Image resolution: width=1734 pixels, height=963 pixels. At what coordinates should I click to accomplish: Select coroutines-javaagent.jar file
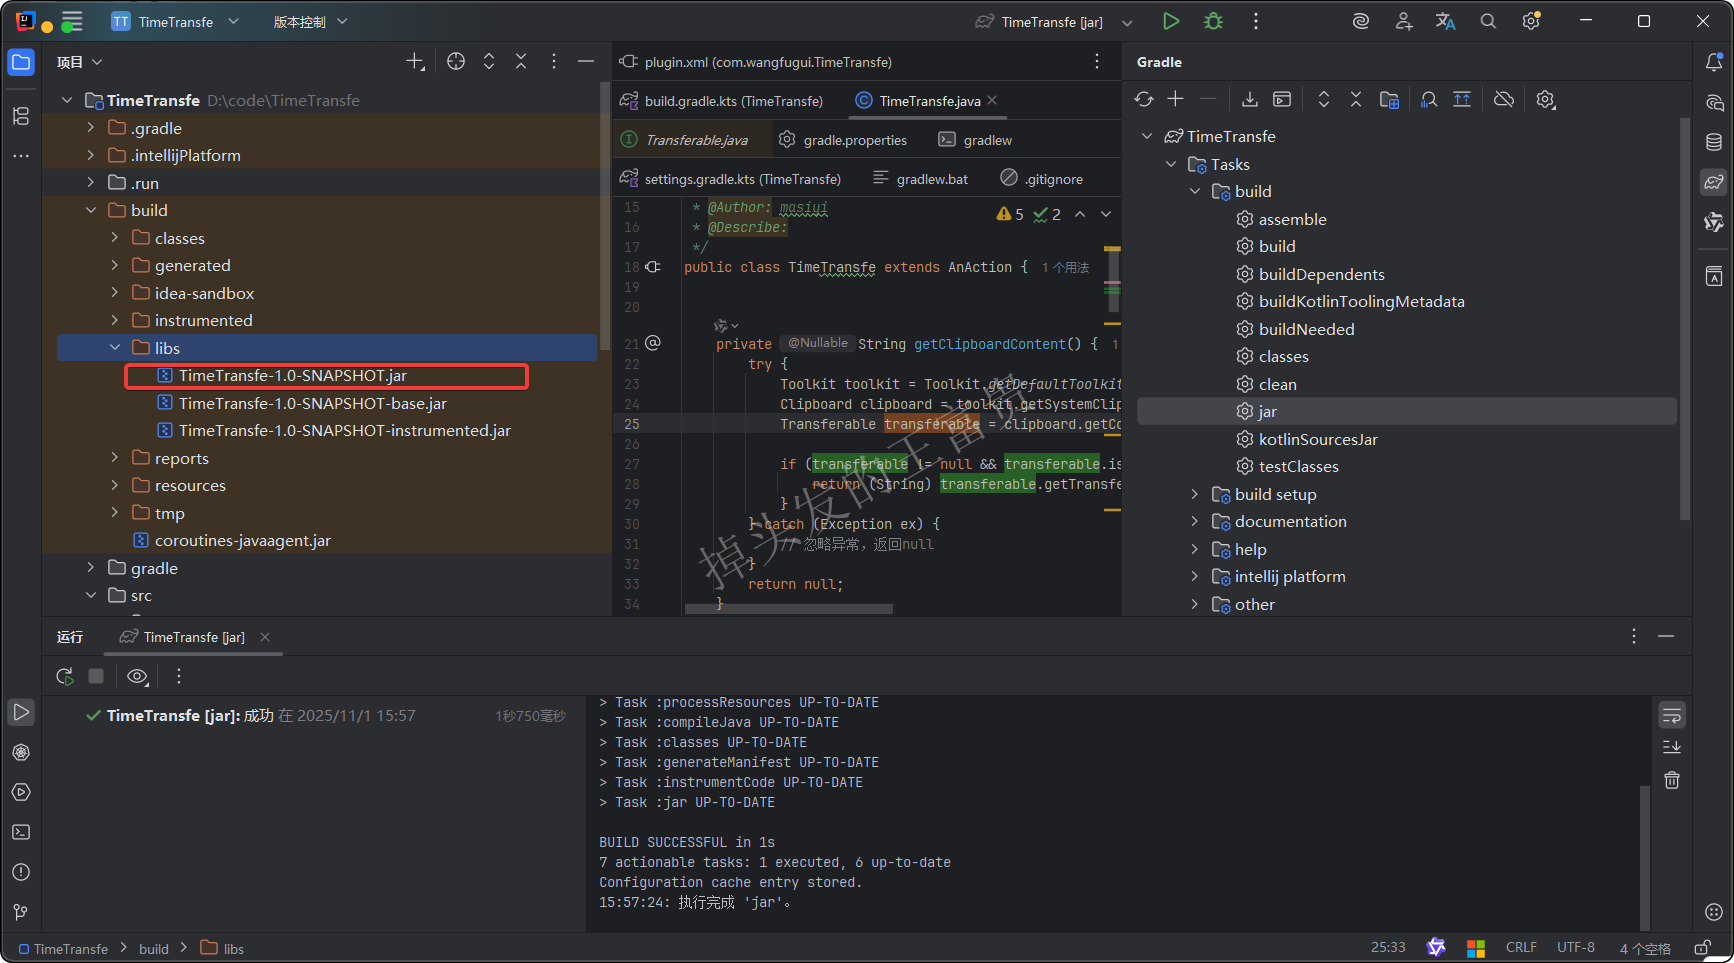point(243,540)
